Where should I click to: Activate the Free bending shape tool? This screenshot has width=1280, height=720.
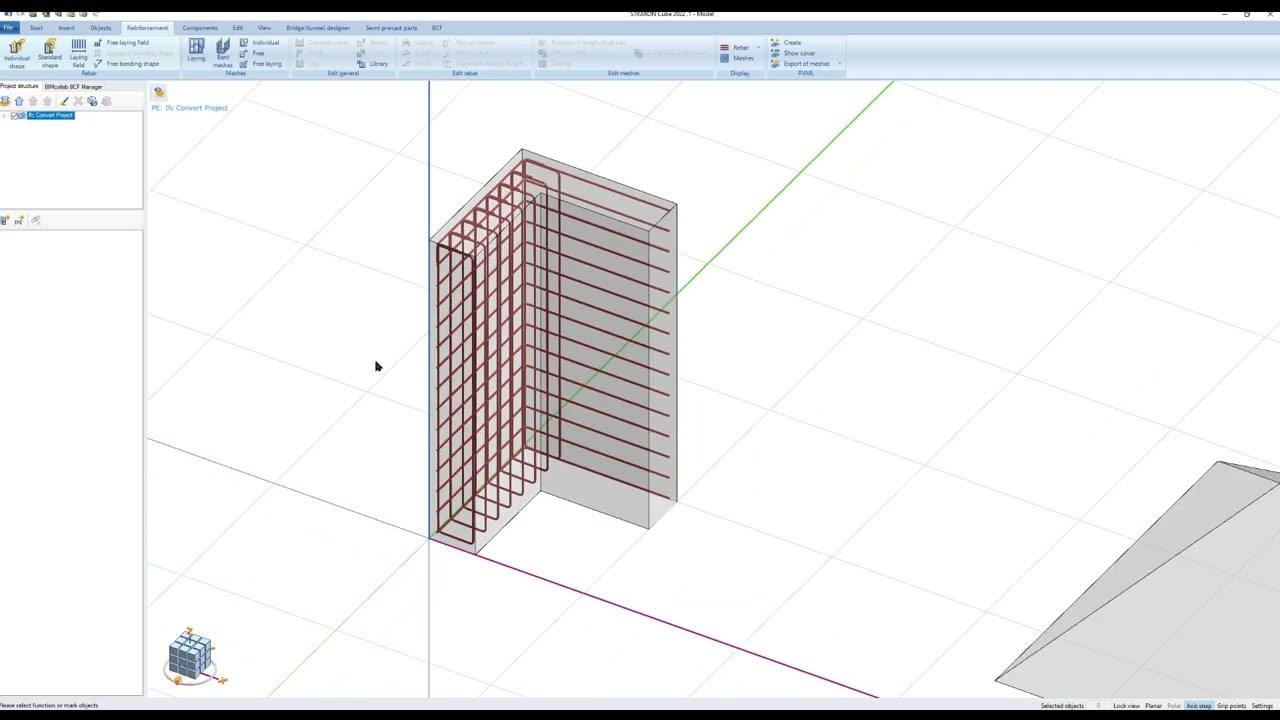(x=126, y=64)
